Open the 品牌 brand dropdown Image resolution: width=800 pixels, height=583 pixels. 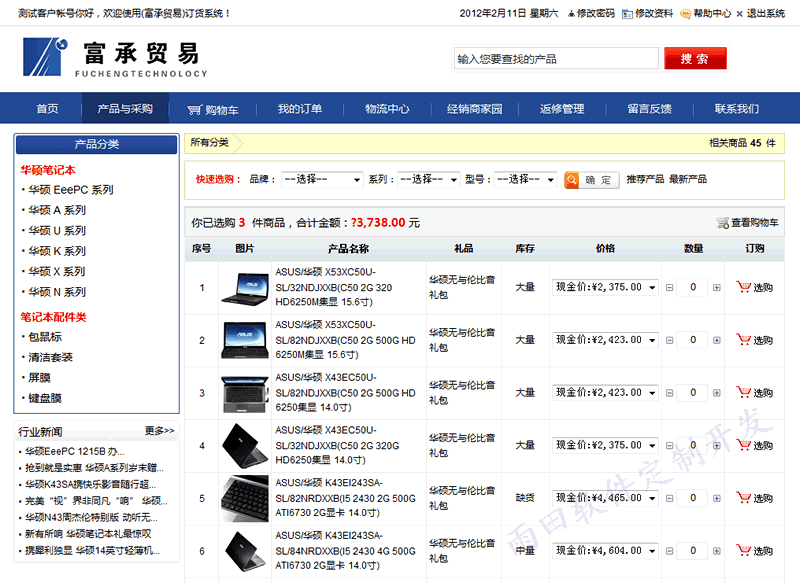322,180
